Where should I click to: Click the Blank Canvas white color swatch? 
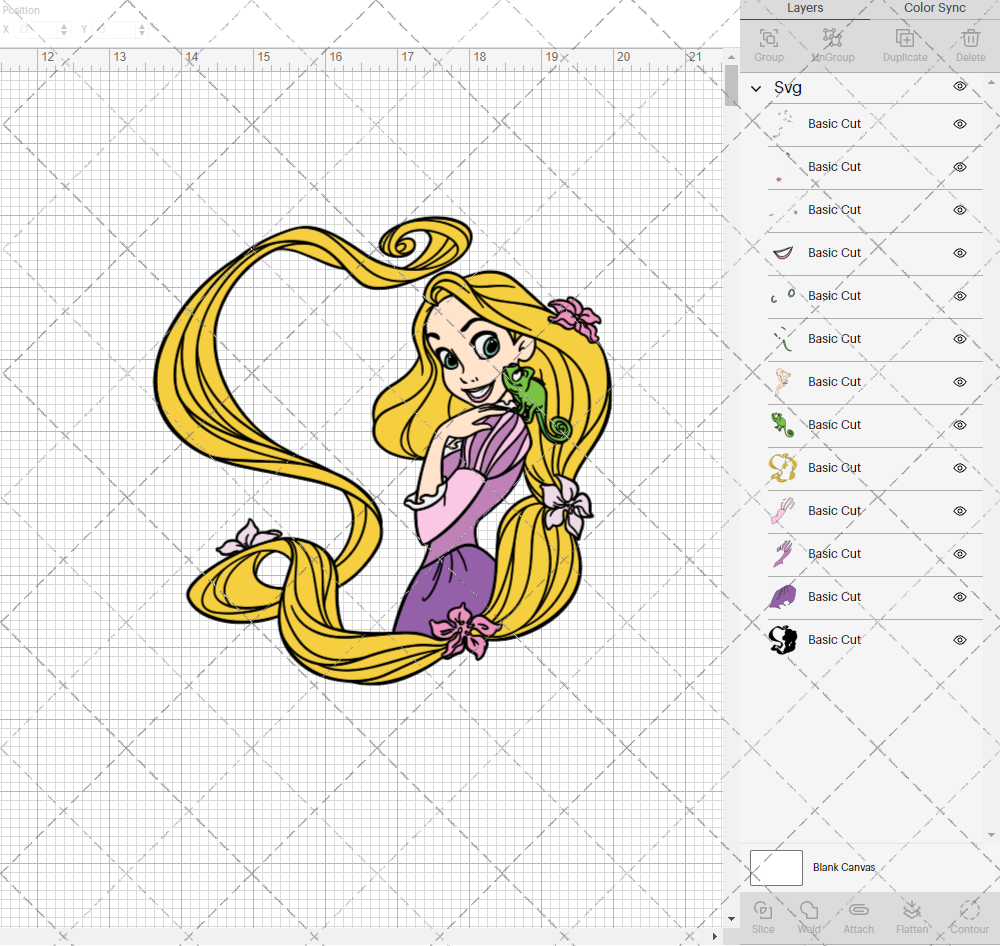point(776,868)
